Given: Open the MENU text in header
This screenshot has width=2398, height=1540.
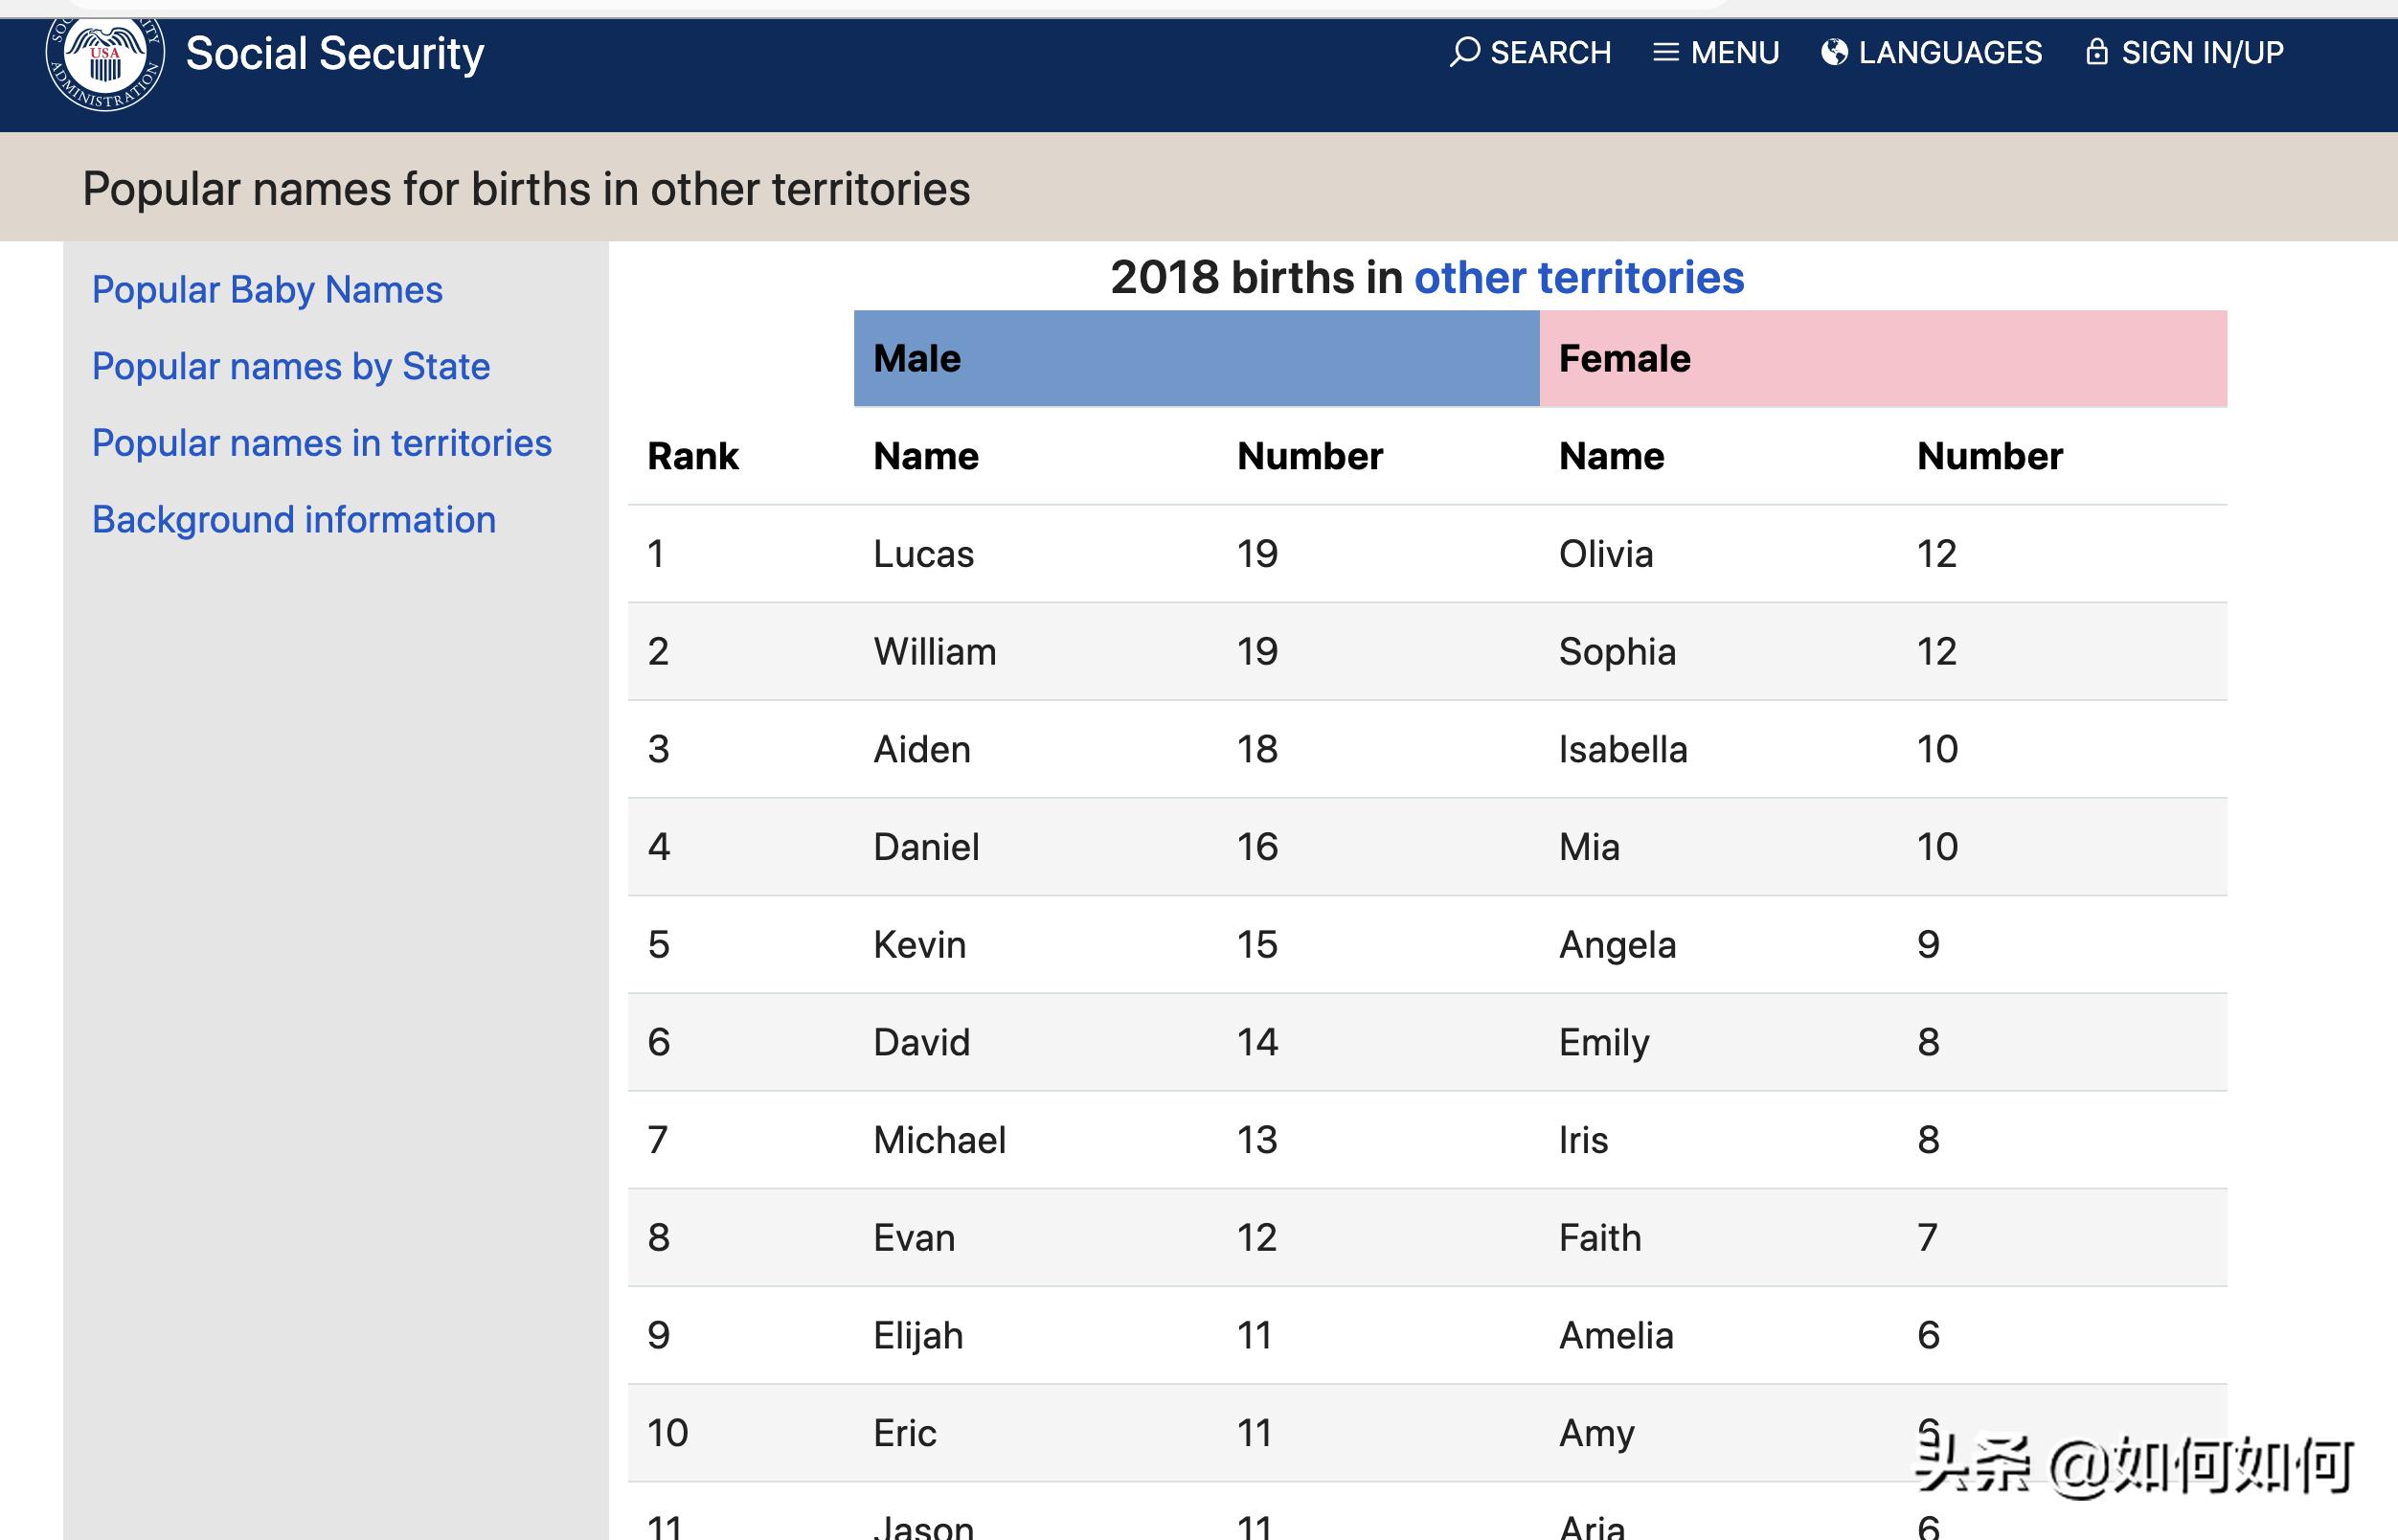Looking at the screenshot, I should [1734, 52].
